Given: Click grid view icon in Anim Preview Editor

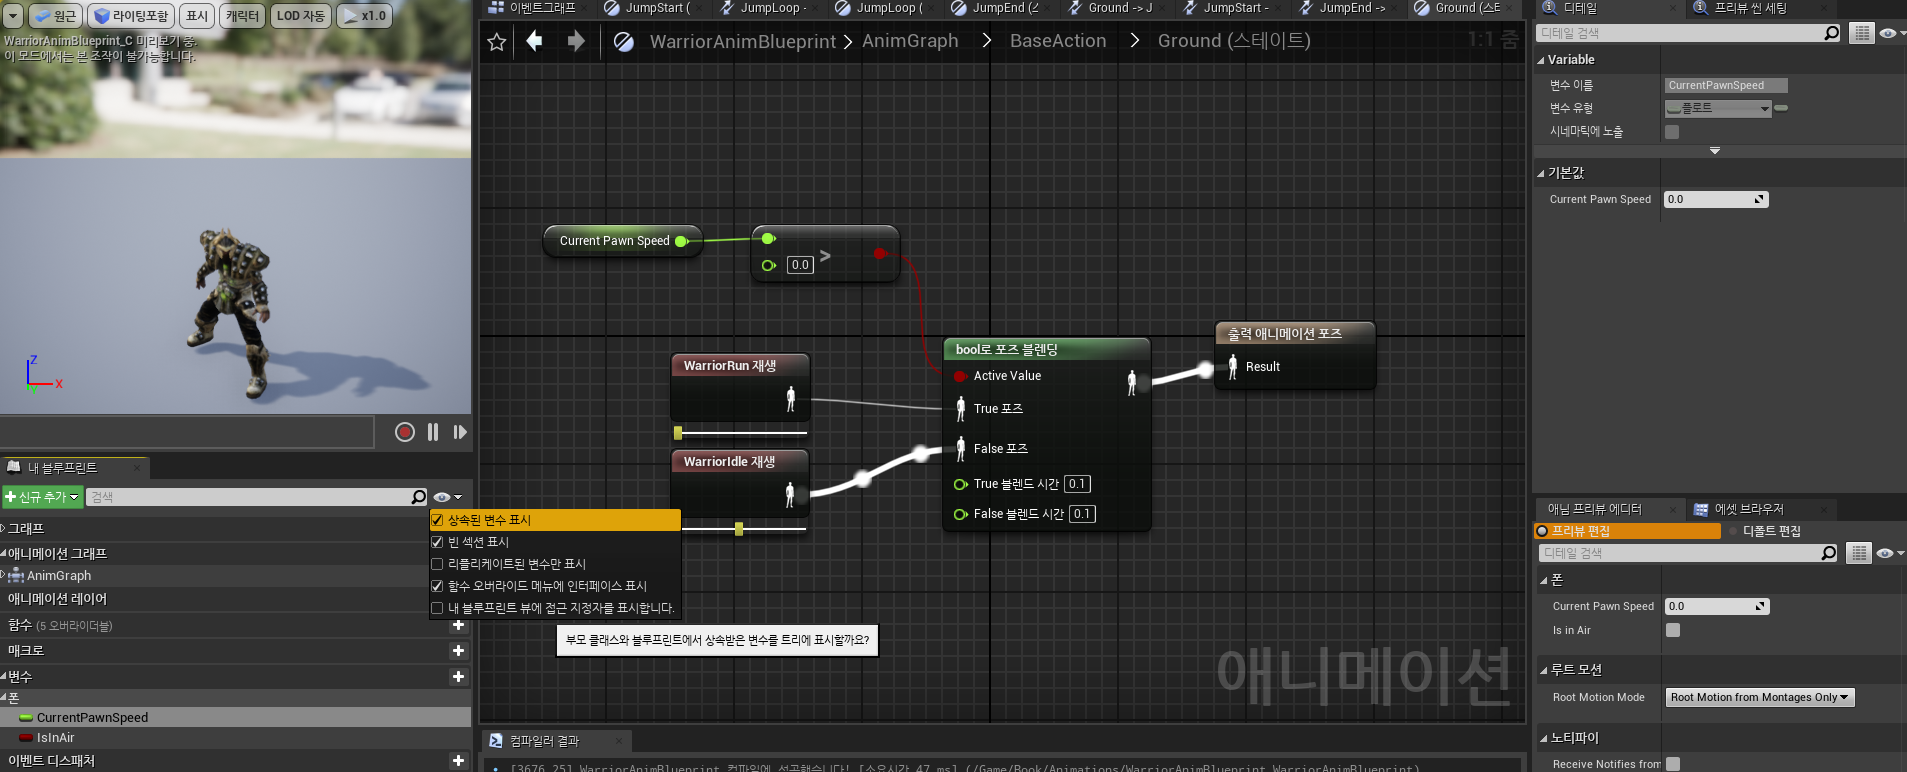Looking at the screenshot, I should [x=1858, y=553].
